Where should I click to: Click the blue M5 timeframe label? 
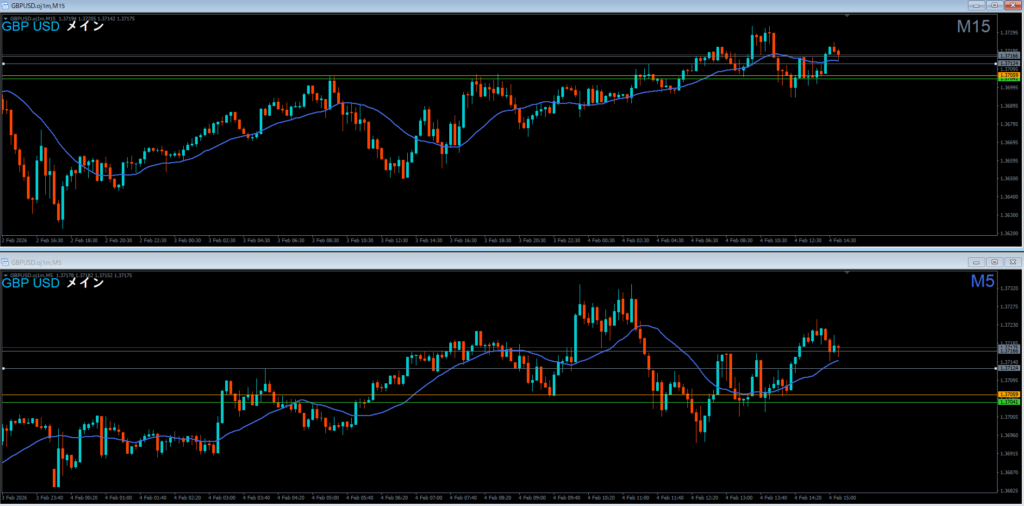point(981,283)
